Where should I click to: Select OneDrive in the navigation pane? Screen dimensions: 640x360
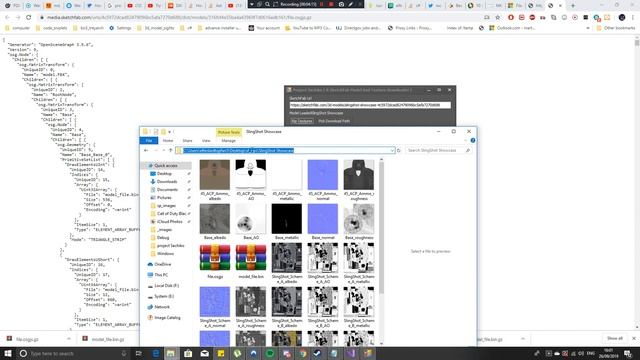[x=162, y=264]
